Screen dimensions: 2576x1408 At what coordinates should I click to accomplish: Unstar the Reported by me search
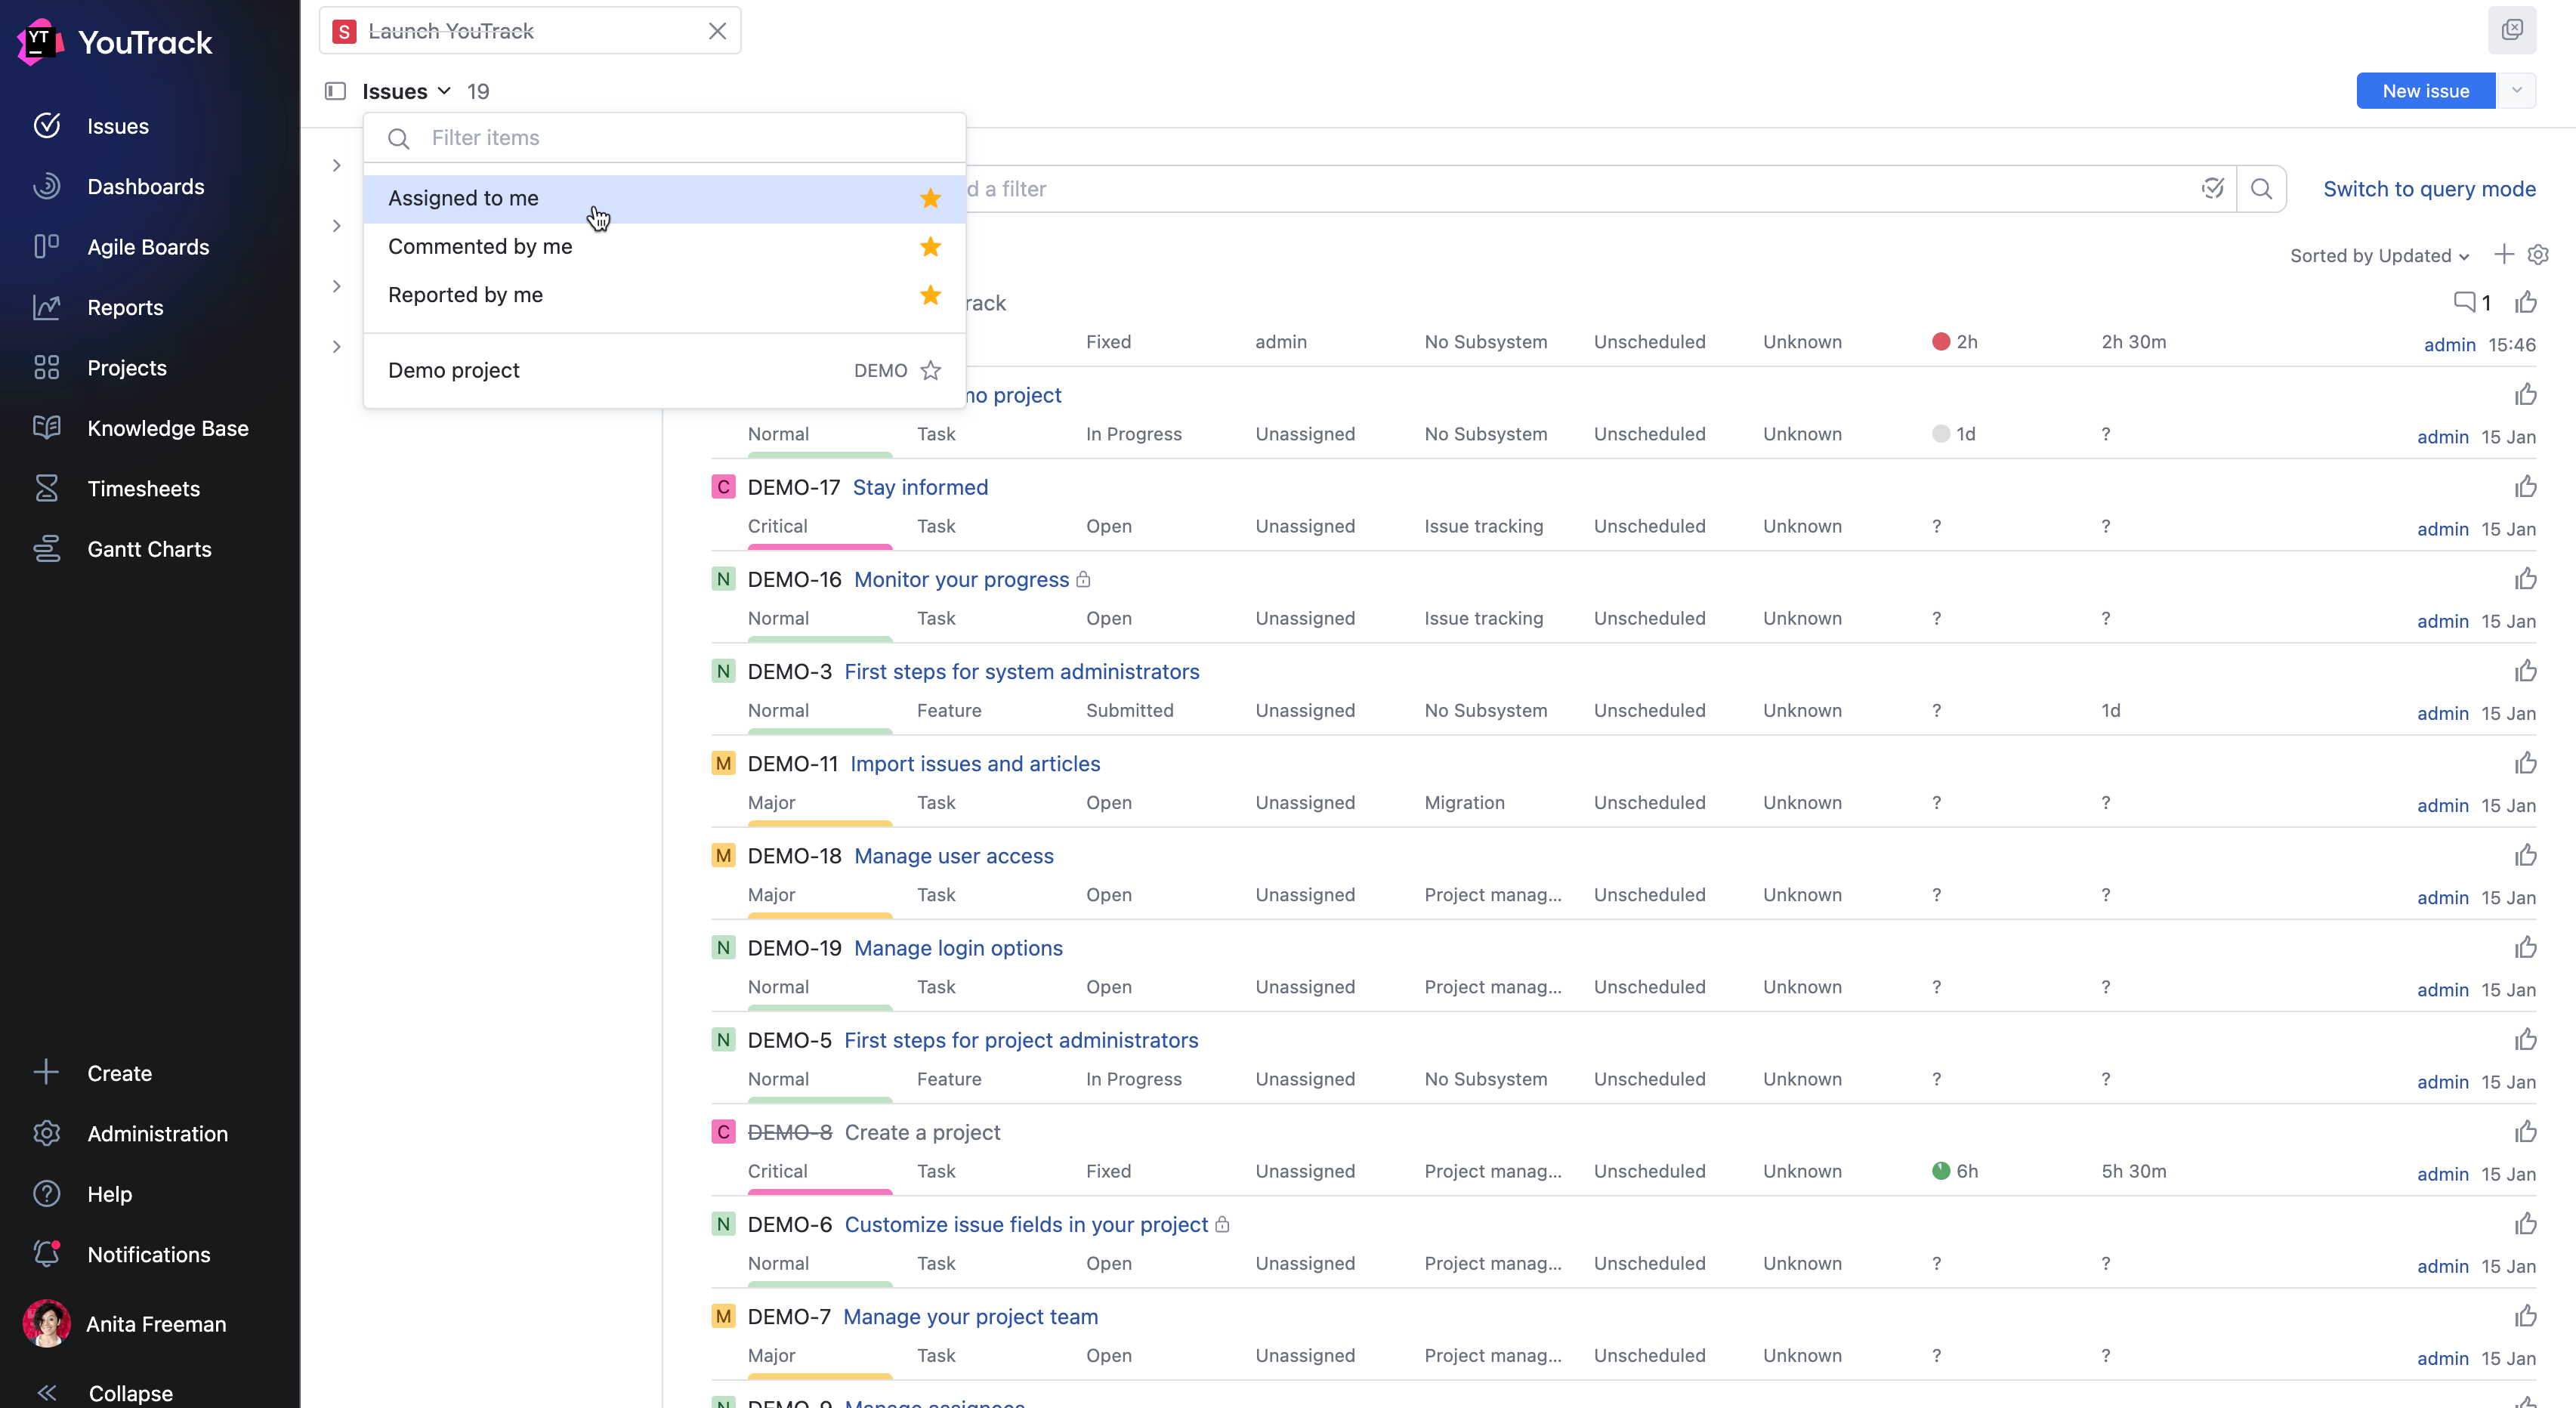[930, 294]
